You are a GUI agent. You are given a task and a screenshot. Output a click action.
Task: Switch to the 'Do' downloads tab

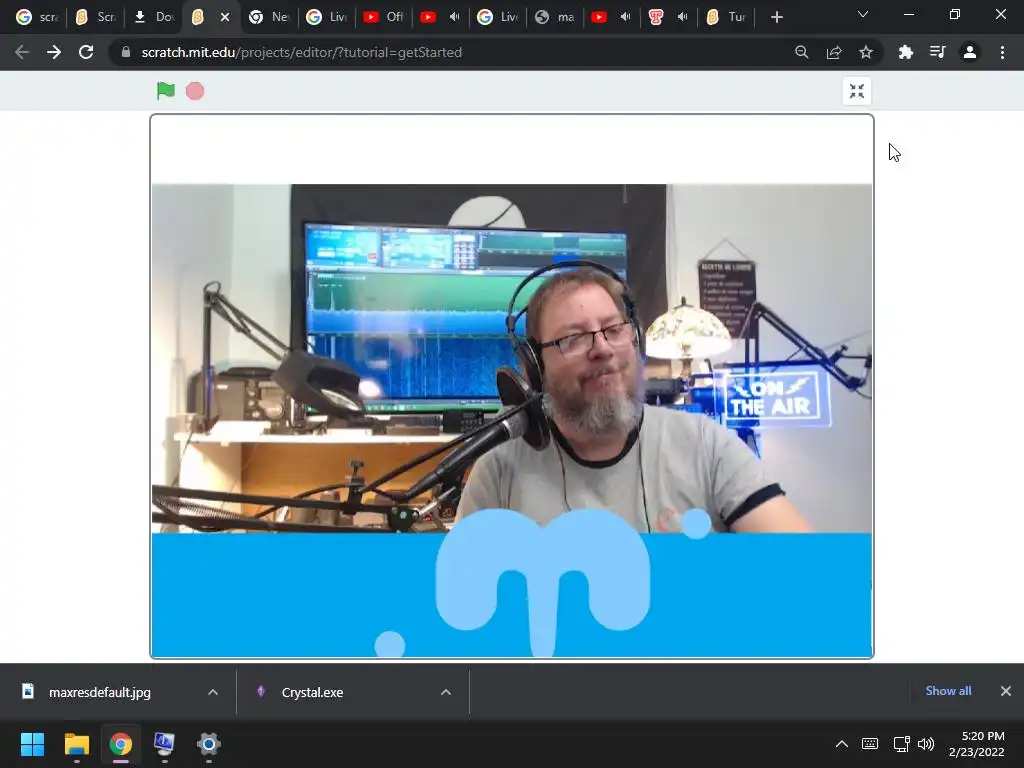point(154,17)
